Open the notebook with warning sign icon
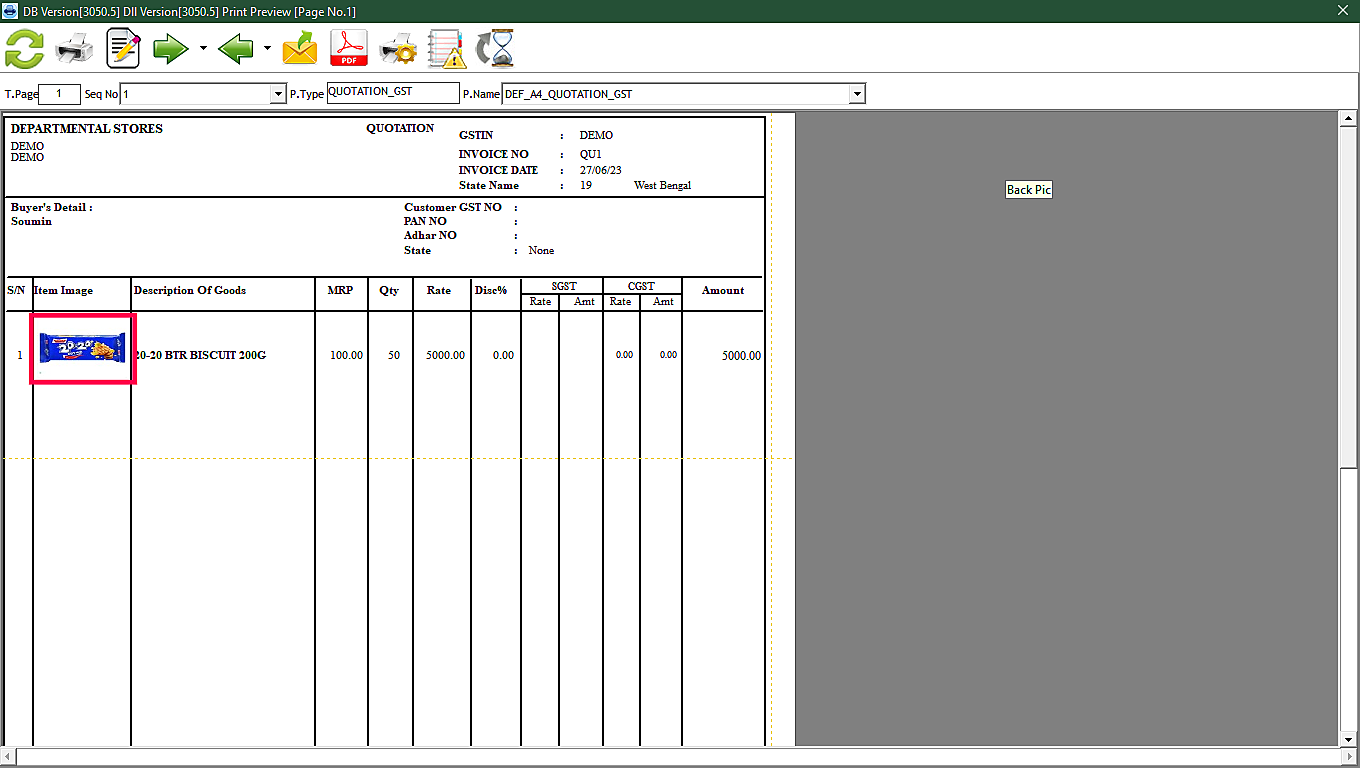This screenshot has height=768, width=1360. 446,48
